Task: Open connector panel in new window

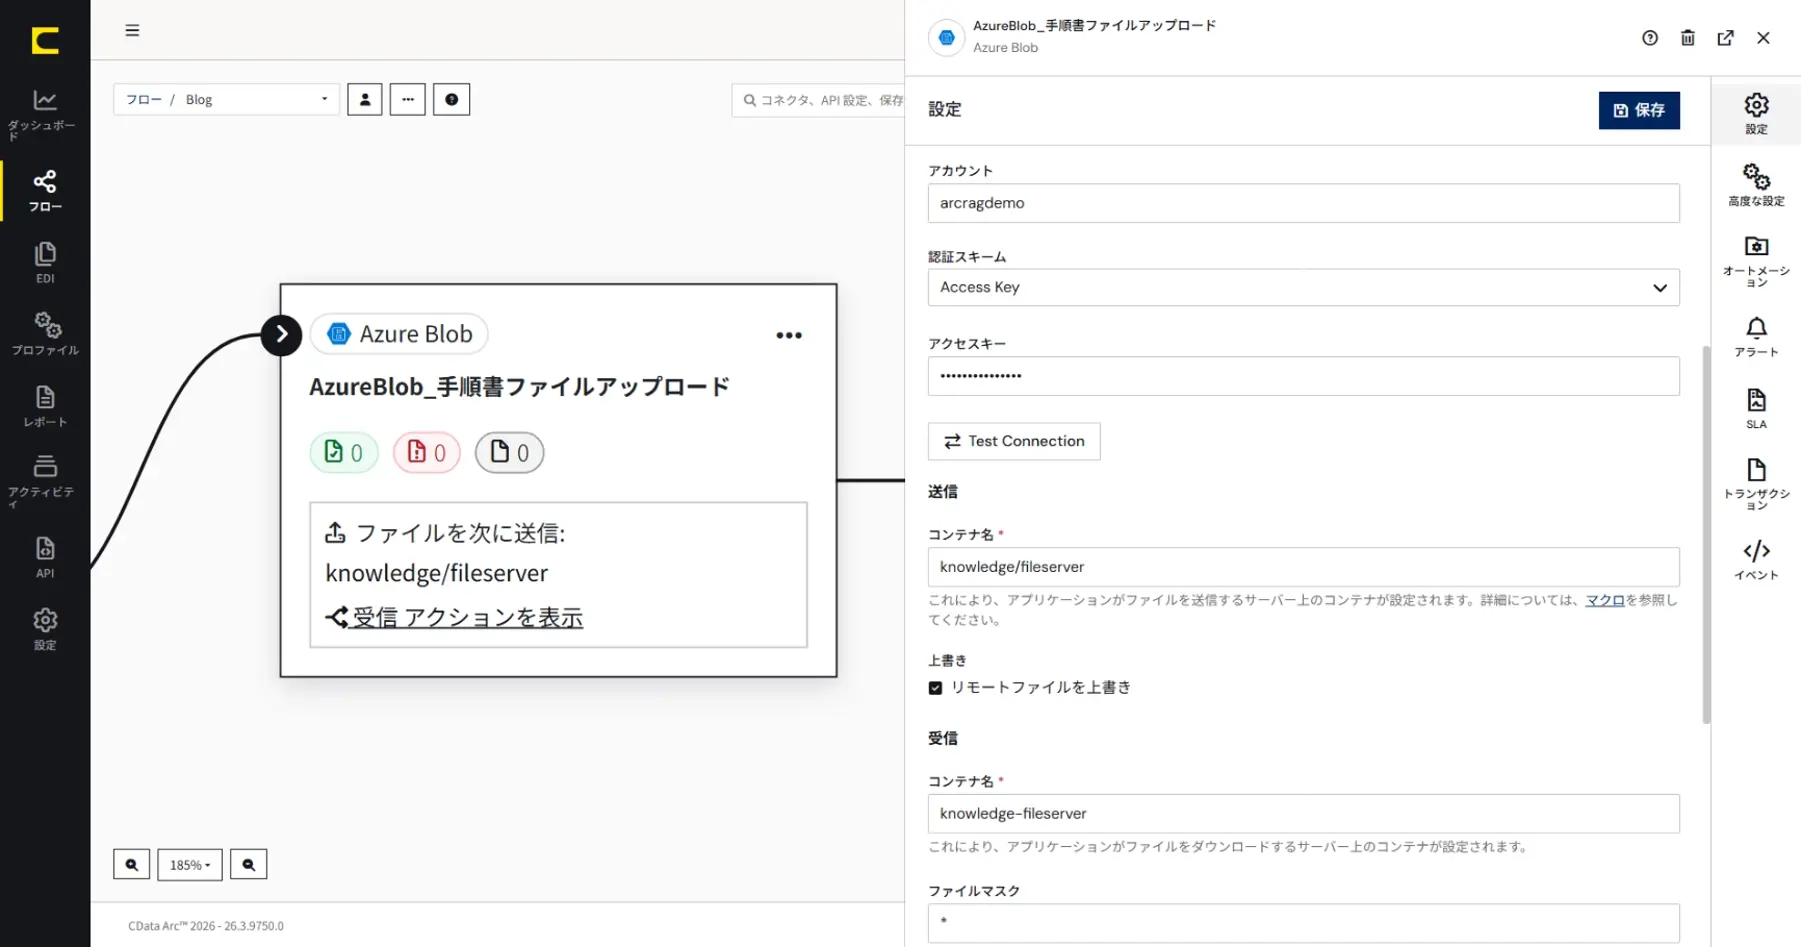Action: point(1725,38)
